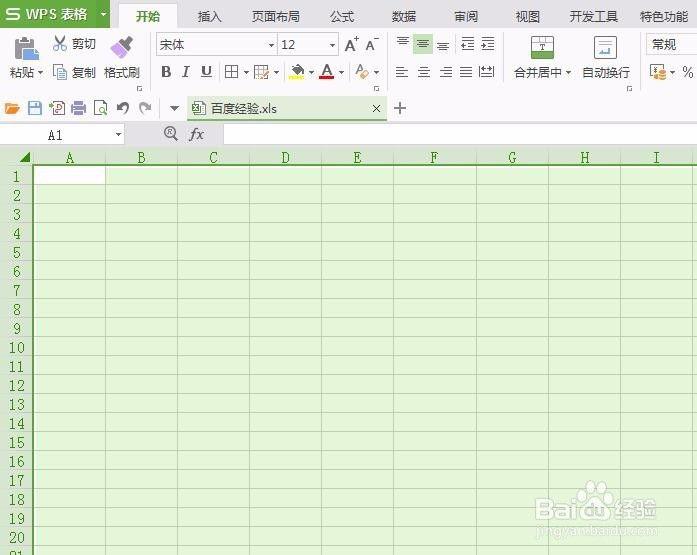
Task: Decrease font size with A- icon
Action: (372, 44)
